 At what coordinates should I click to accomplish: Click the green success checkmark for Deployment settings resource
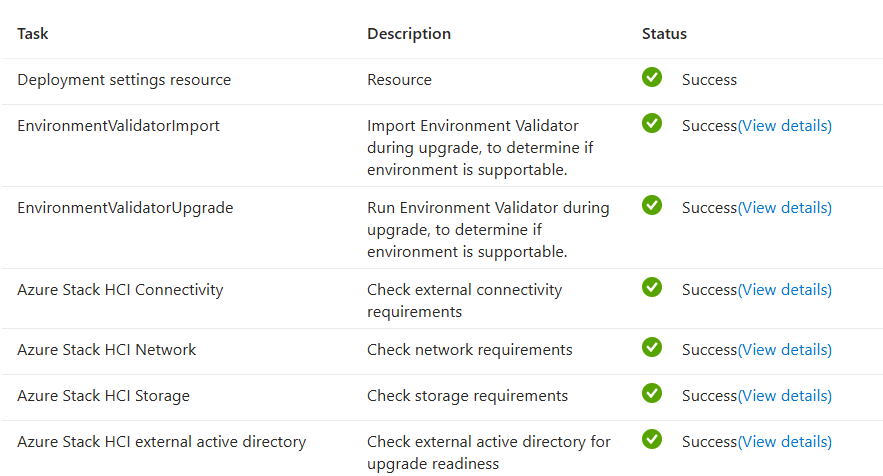(x=652, y=77)
